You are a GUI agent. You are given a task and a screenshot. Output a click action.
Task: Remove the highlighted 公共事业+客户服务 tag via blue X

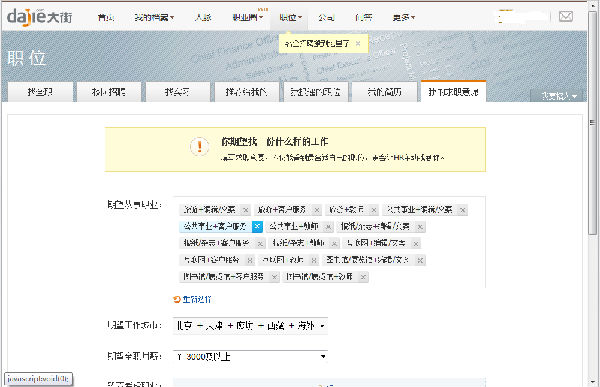257,226
